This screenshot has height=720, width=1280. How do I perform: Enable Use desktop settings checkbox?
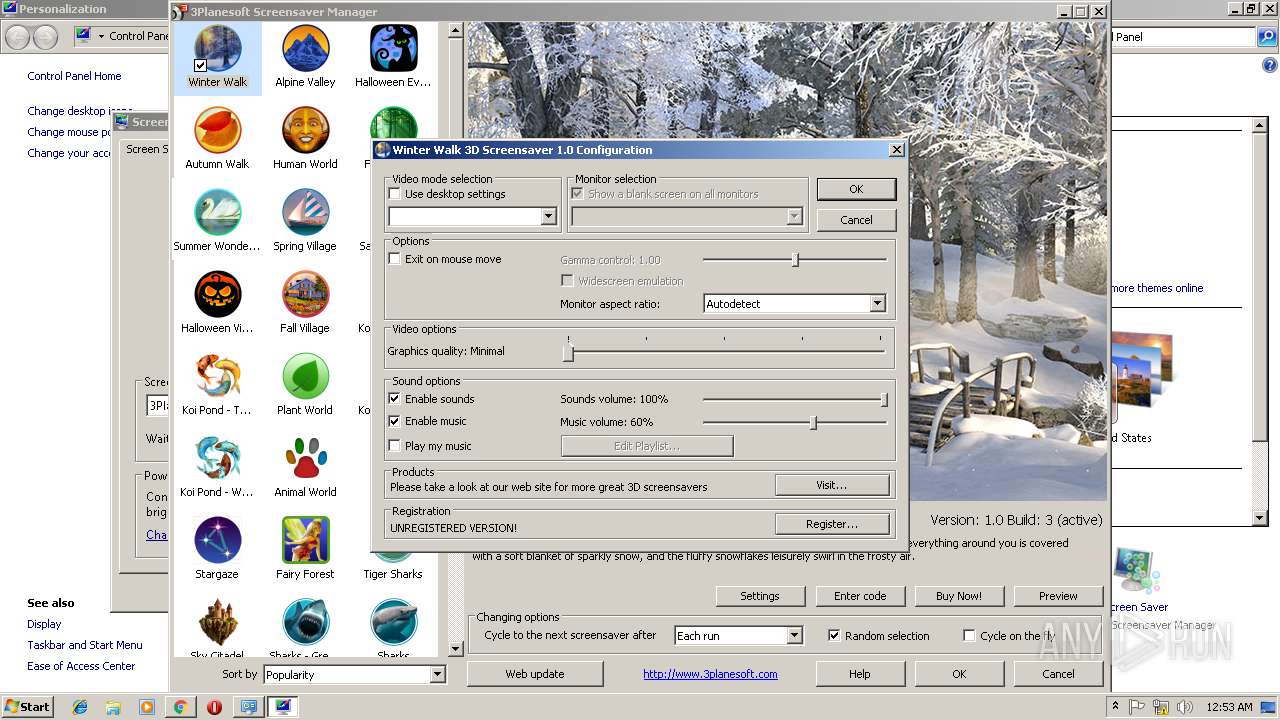click(x=395, y=194)
